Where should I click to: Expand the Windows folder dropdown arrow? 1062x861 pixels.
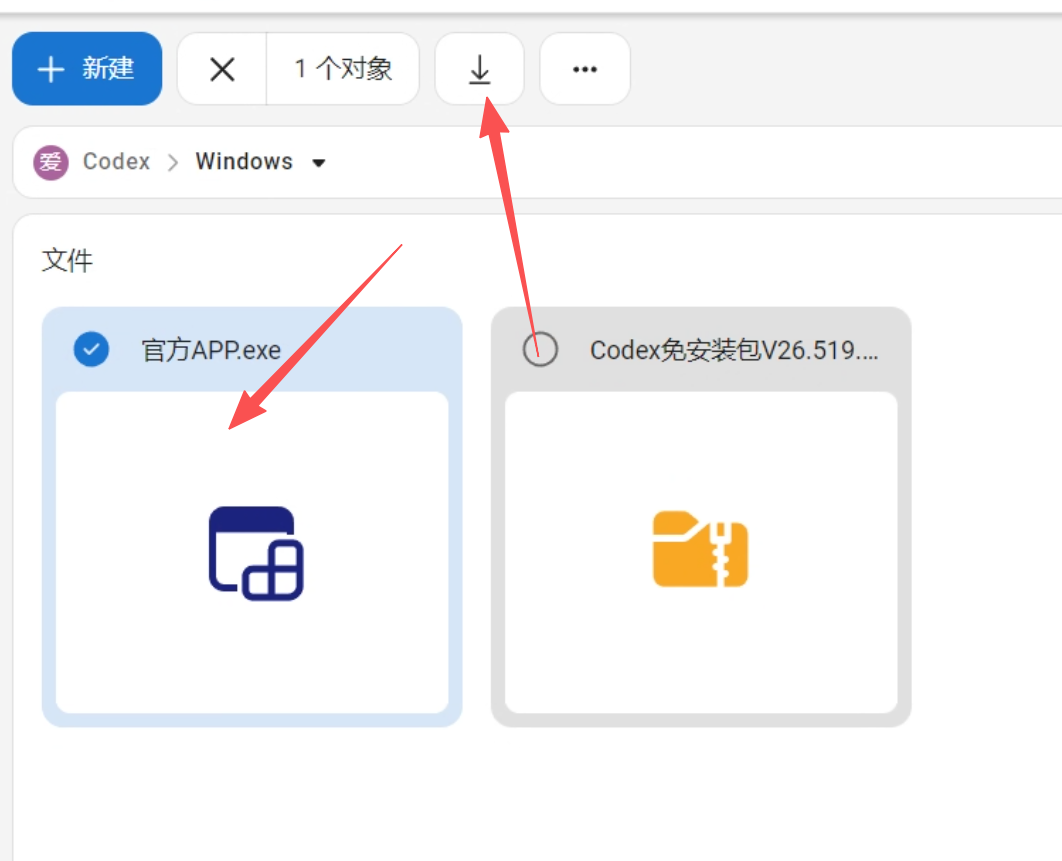pyautogui.click(x=319, y=163)
